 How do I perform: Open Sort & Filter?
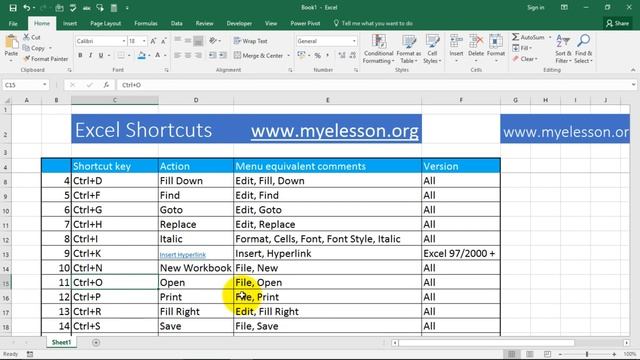(563, 49)
